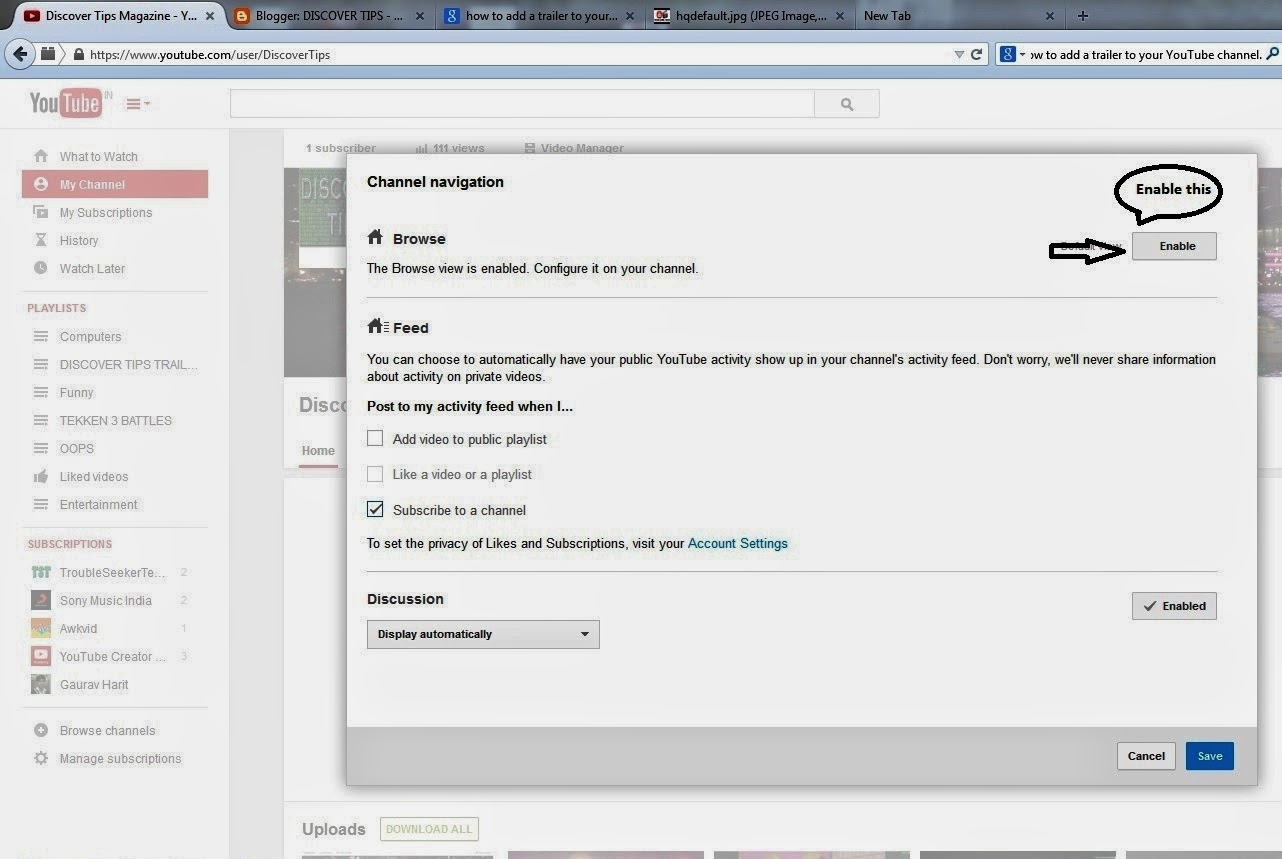Click the DOWNLOAD ALL uploads button
This screenshot has height=859, width=1282.
[429, 829]
